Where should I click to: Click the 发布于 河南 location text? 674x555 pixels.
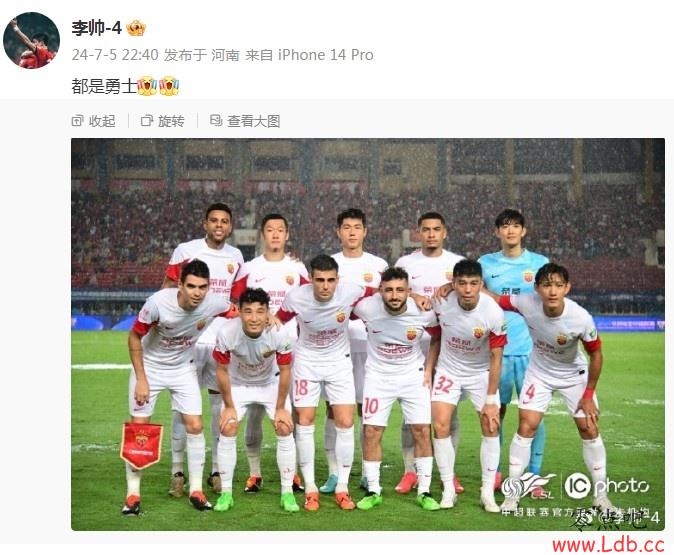(202, 55)
